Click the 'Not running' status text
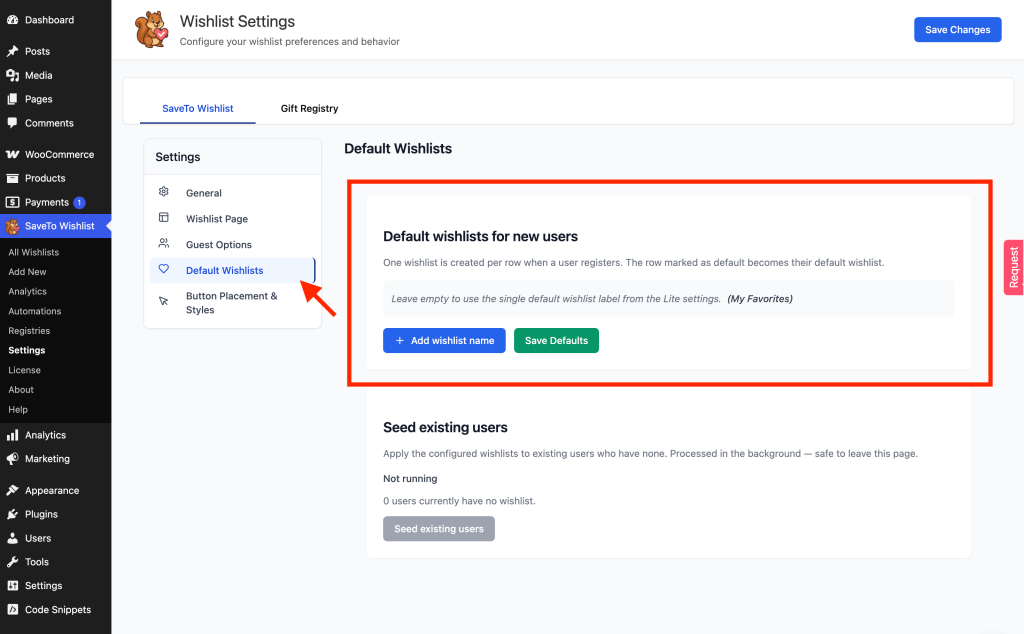Screen dimensions: 1024x634 (x=410, y=479)
